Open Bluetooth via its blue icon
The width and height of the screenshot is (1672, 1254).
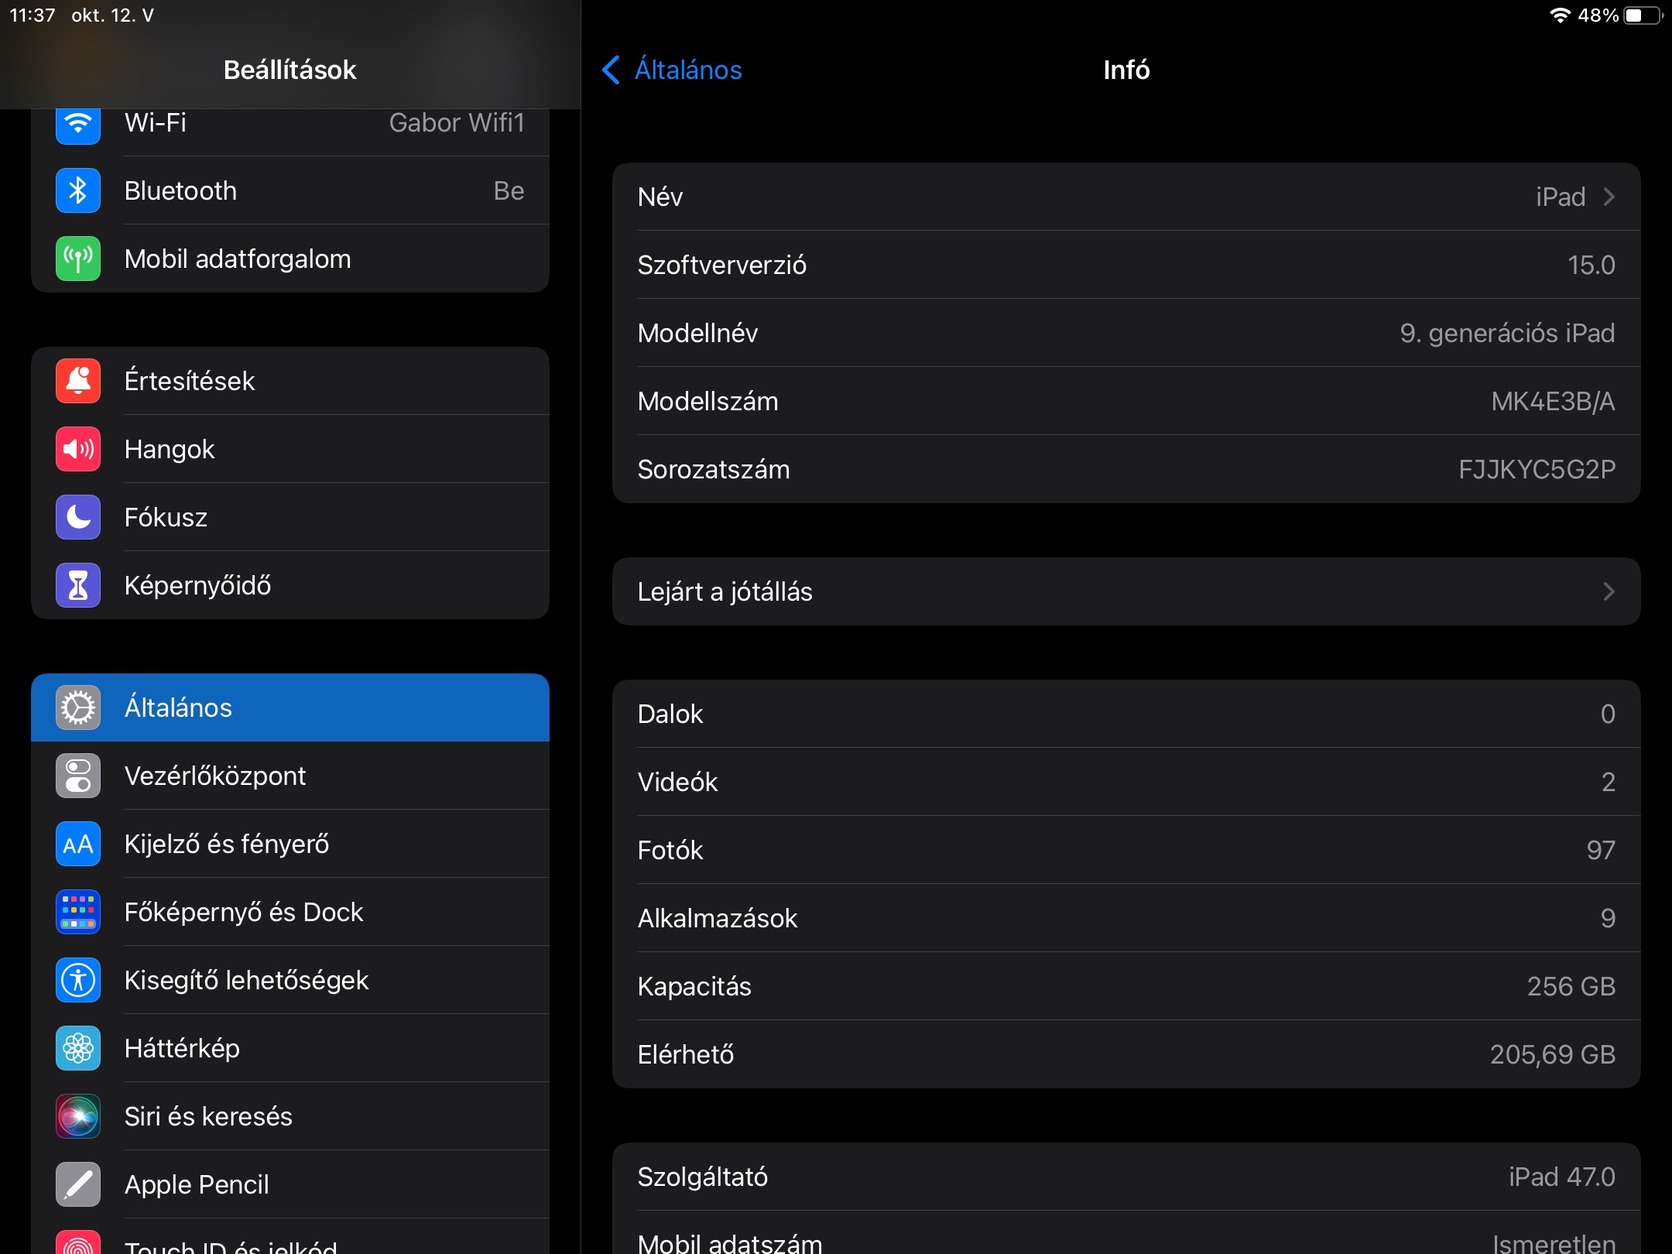pos(78,191)
